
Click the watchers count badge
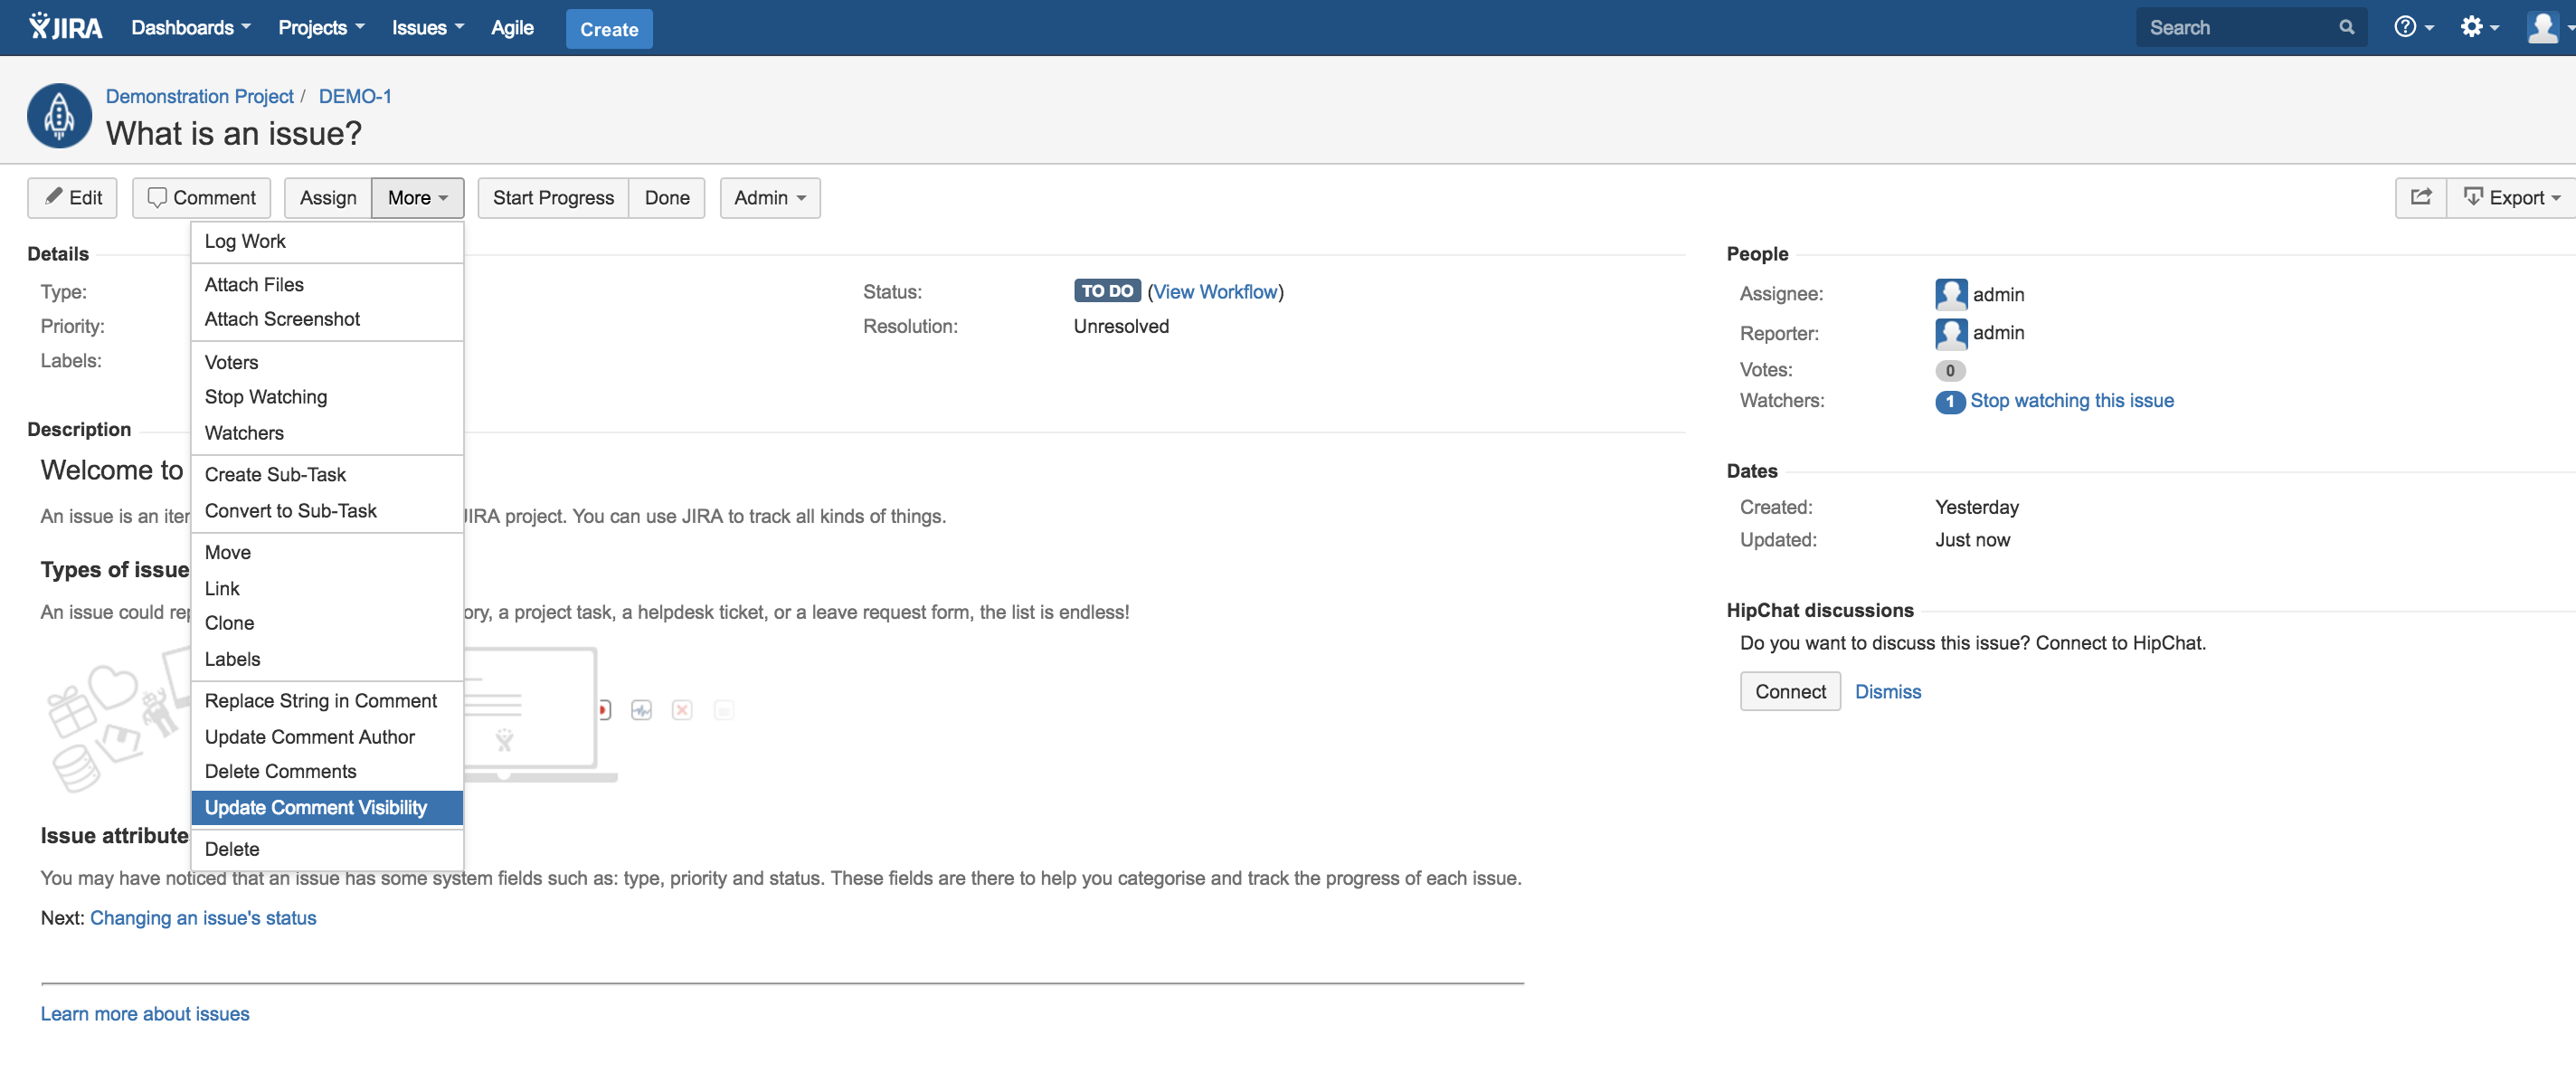coord(1949,401)
